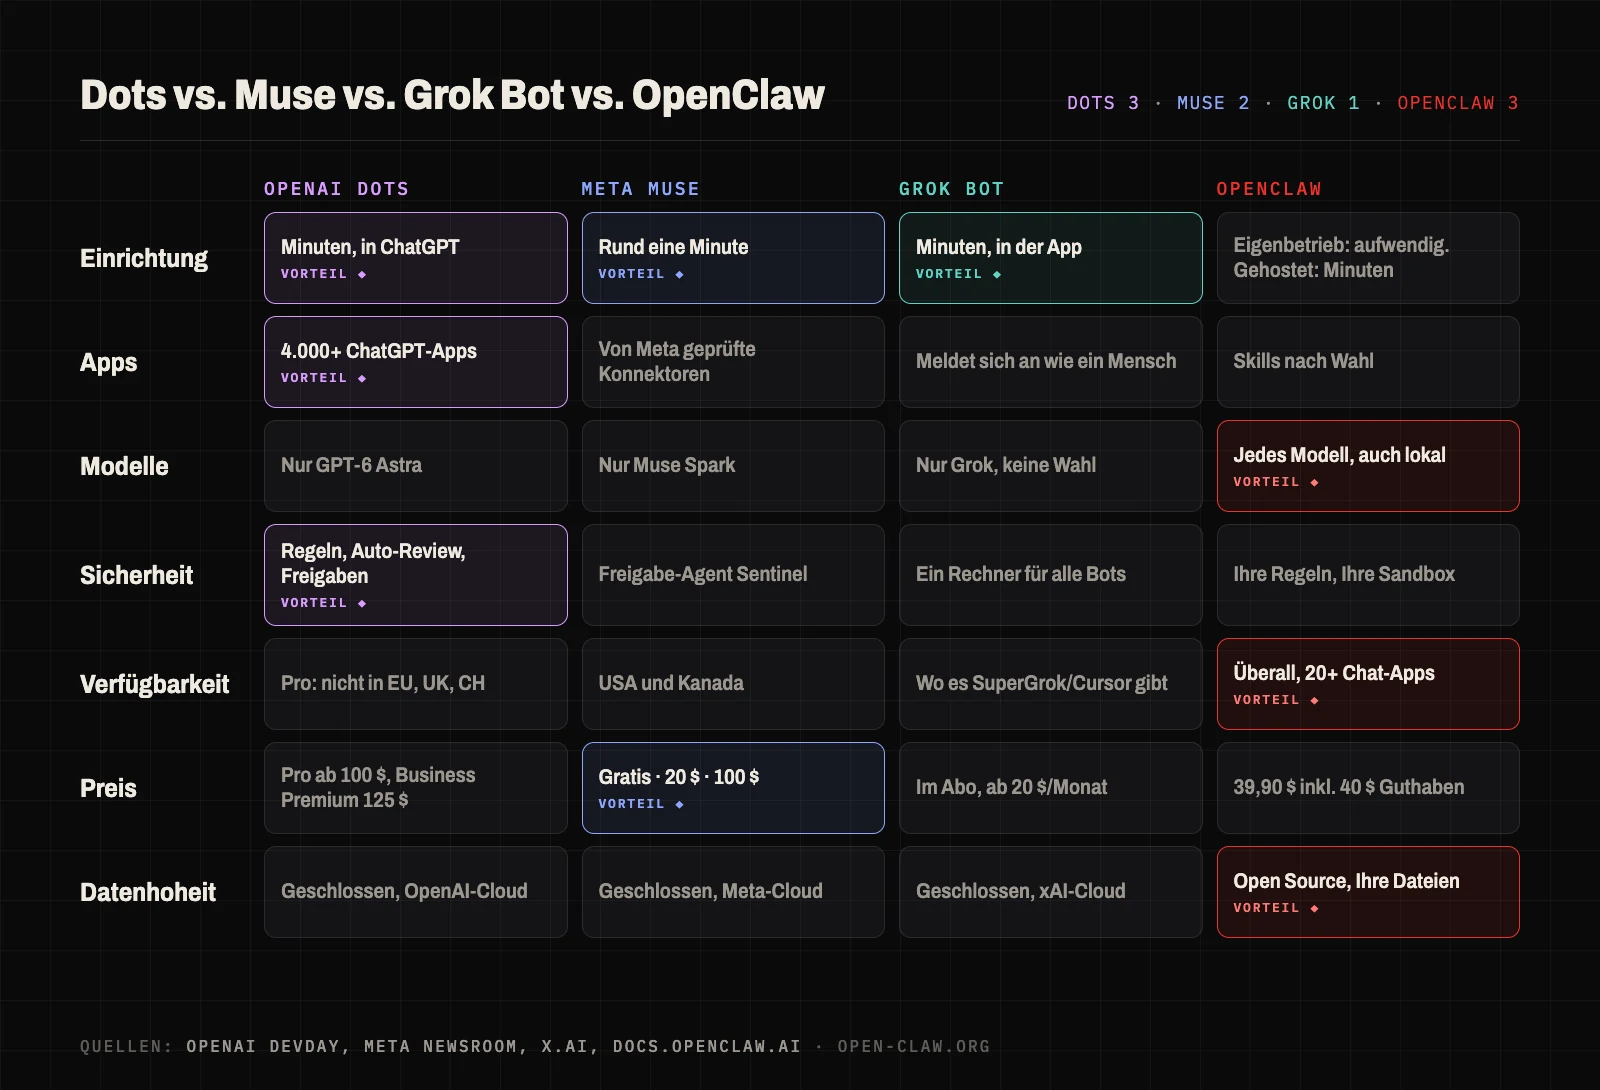Screen dimensions: 1600x1090
Task: Click the 'Eigenbetrieb: aufwendig. Gehostet: Minuten' cell
Action: pos(1368,258)
